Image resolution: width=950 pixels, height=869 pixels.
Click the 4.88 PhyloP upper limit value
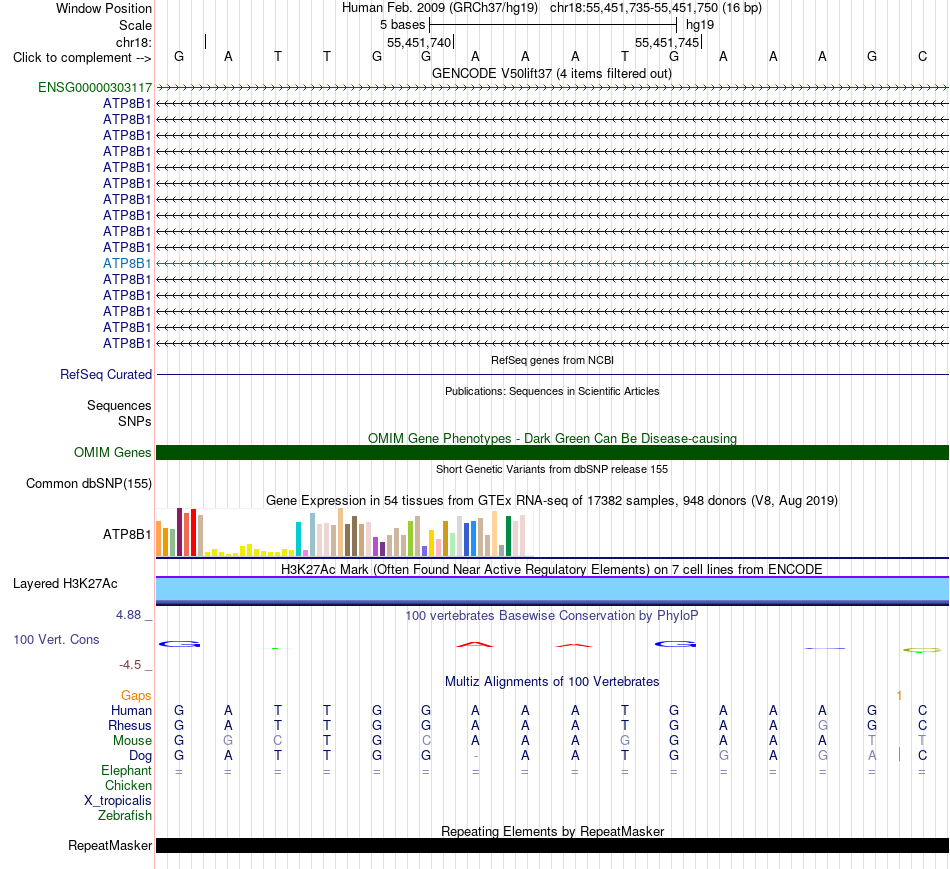pos(128,614)
